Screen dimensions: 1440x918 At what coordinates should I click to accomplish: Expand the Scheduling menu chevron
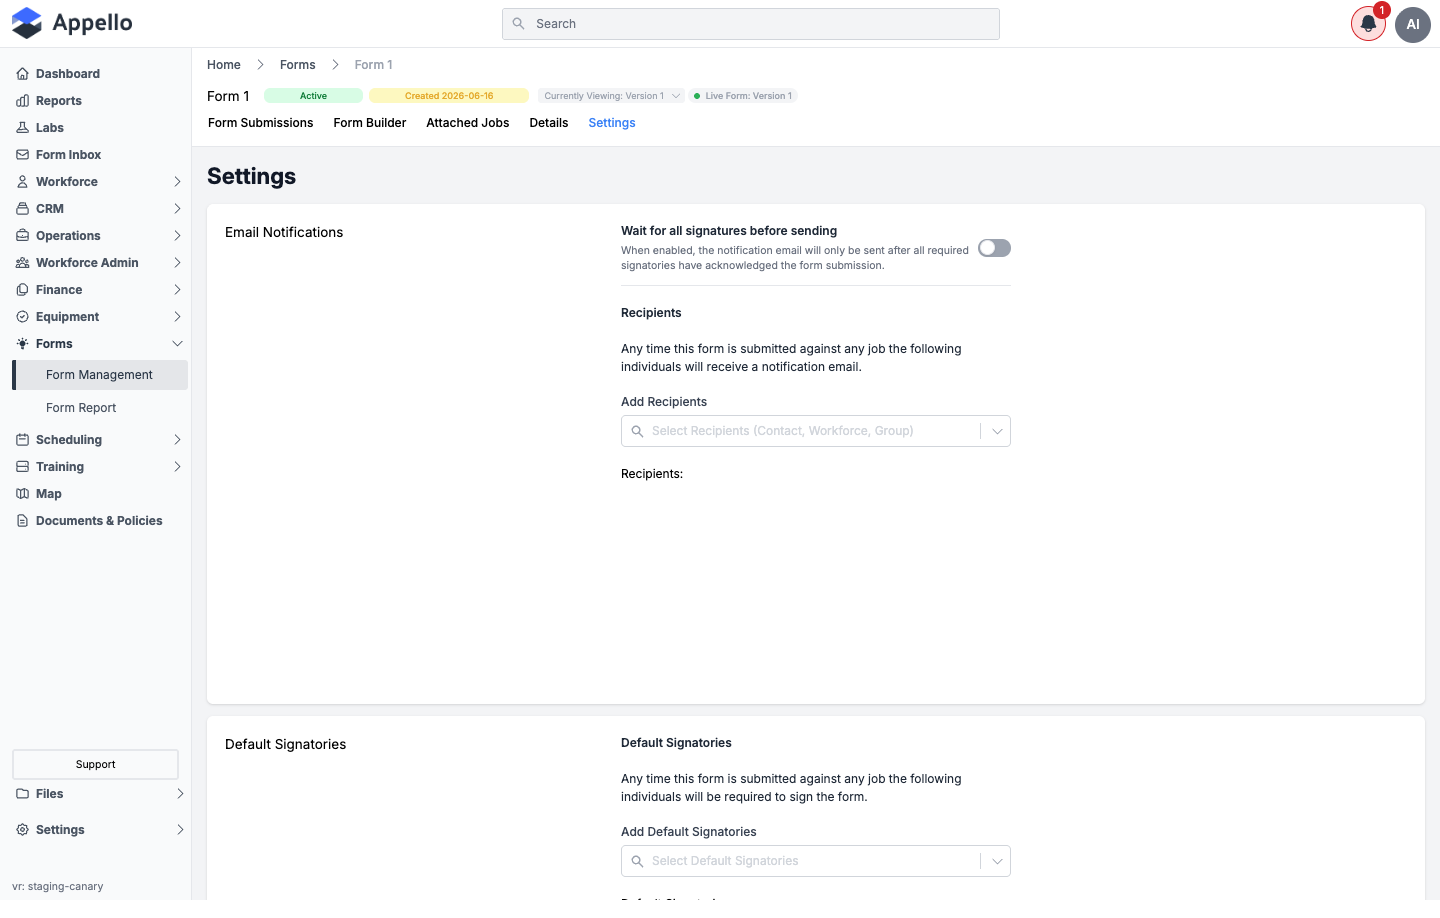point(177,440)
